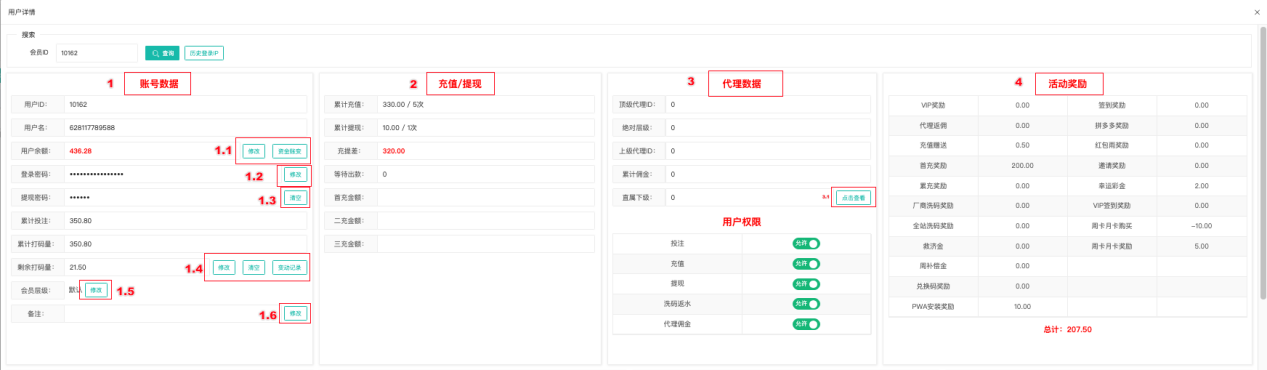Click the user balance 436.28
Screen dimensions: 1267x370
click(81, 151)
